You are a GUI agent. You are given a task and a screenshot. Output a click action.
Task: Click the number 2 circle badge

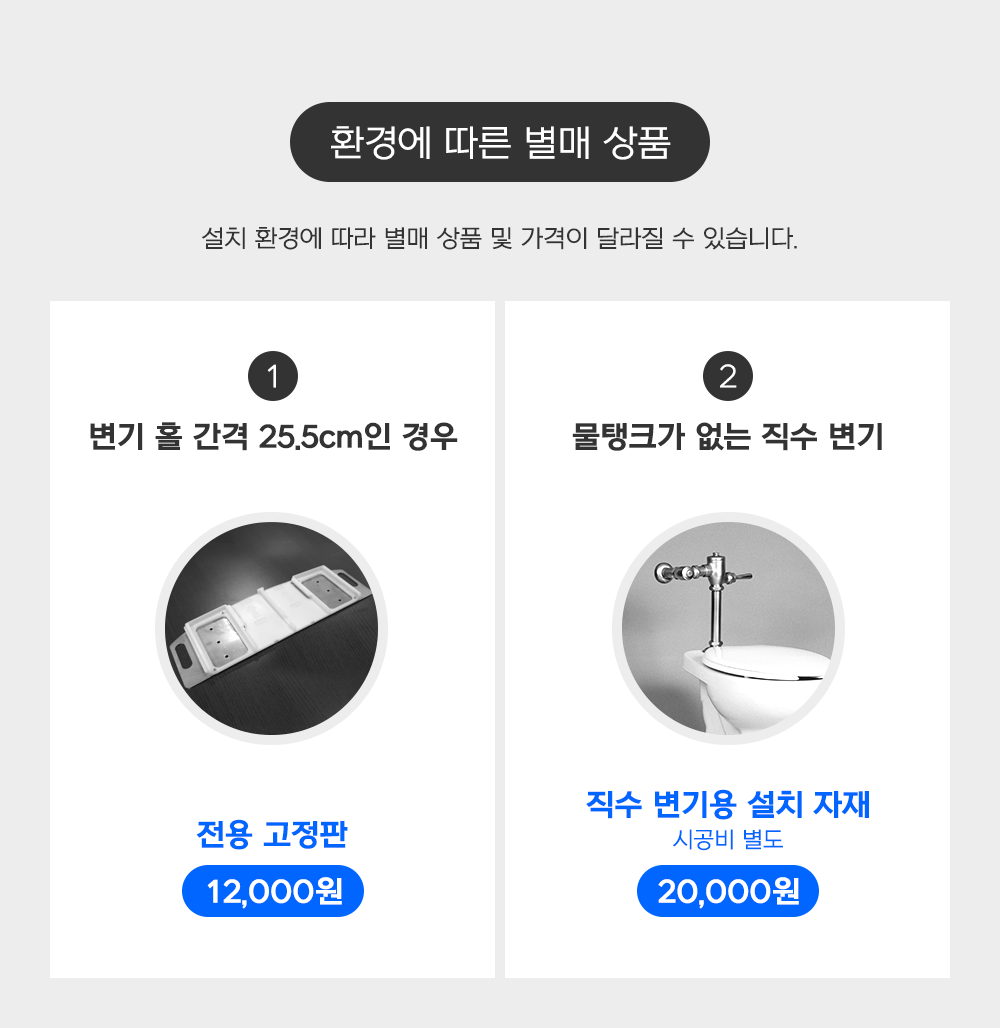728,376
